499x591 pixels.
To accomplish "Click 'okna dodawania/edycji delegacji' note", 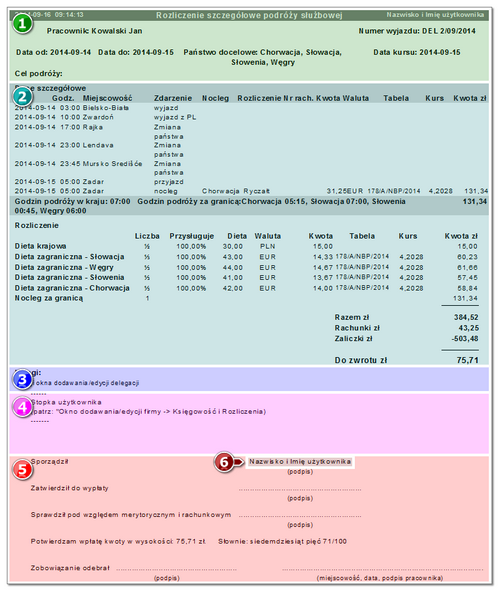I will point(86,383).
